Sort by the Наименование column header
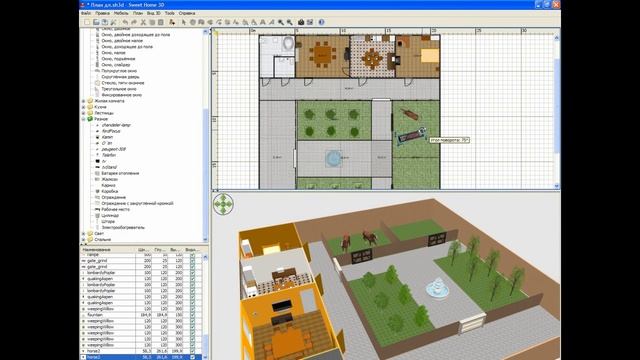 [108, 249]
